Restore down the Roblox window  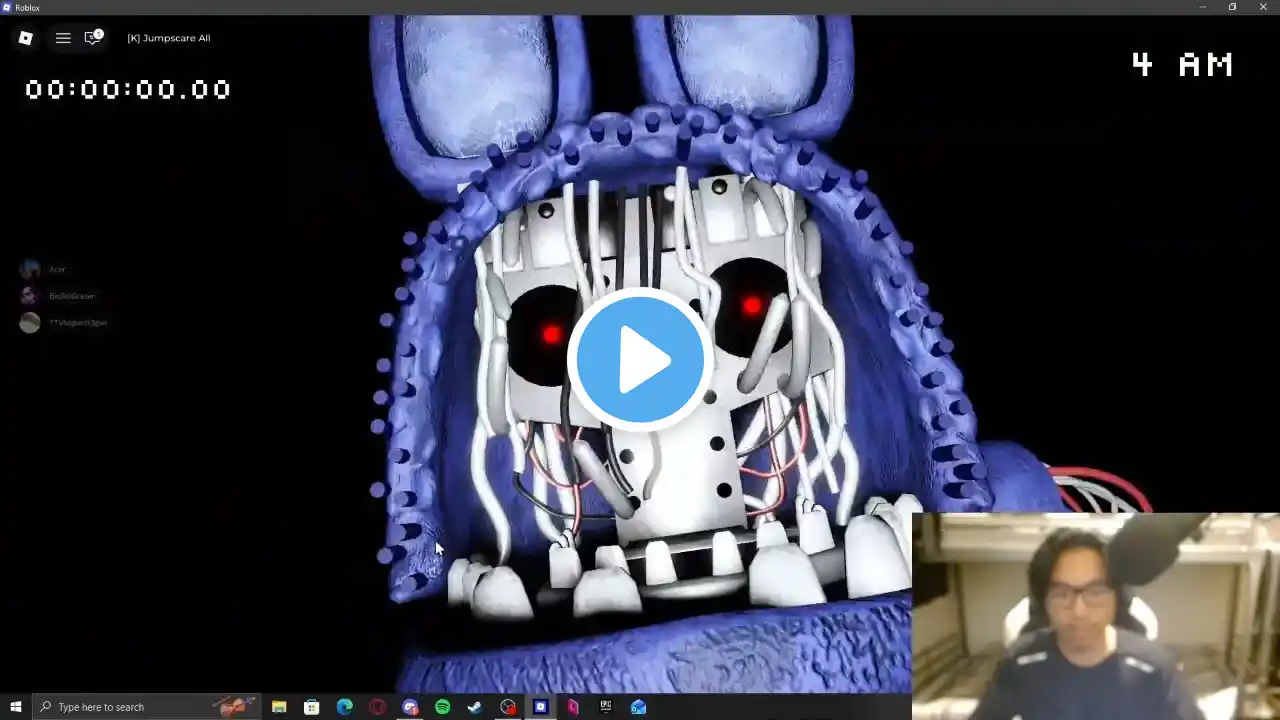click(x=1232, y=7)
